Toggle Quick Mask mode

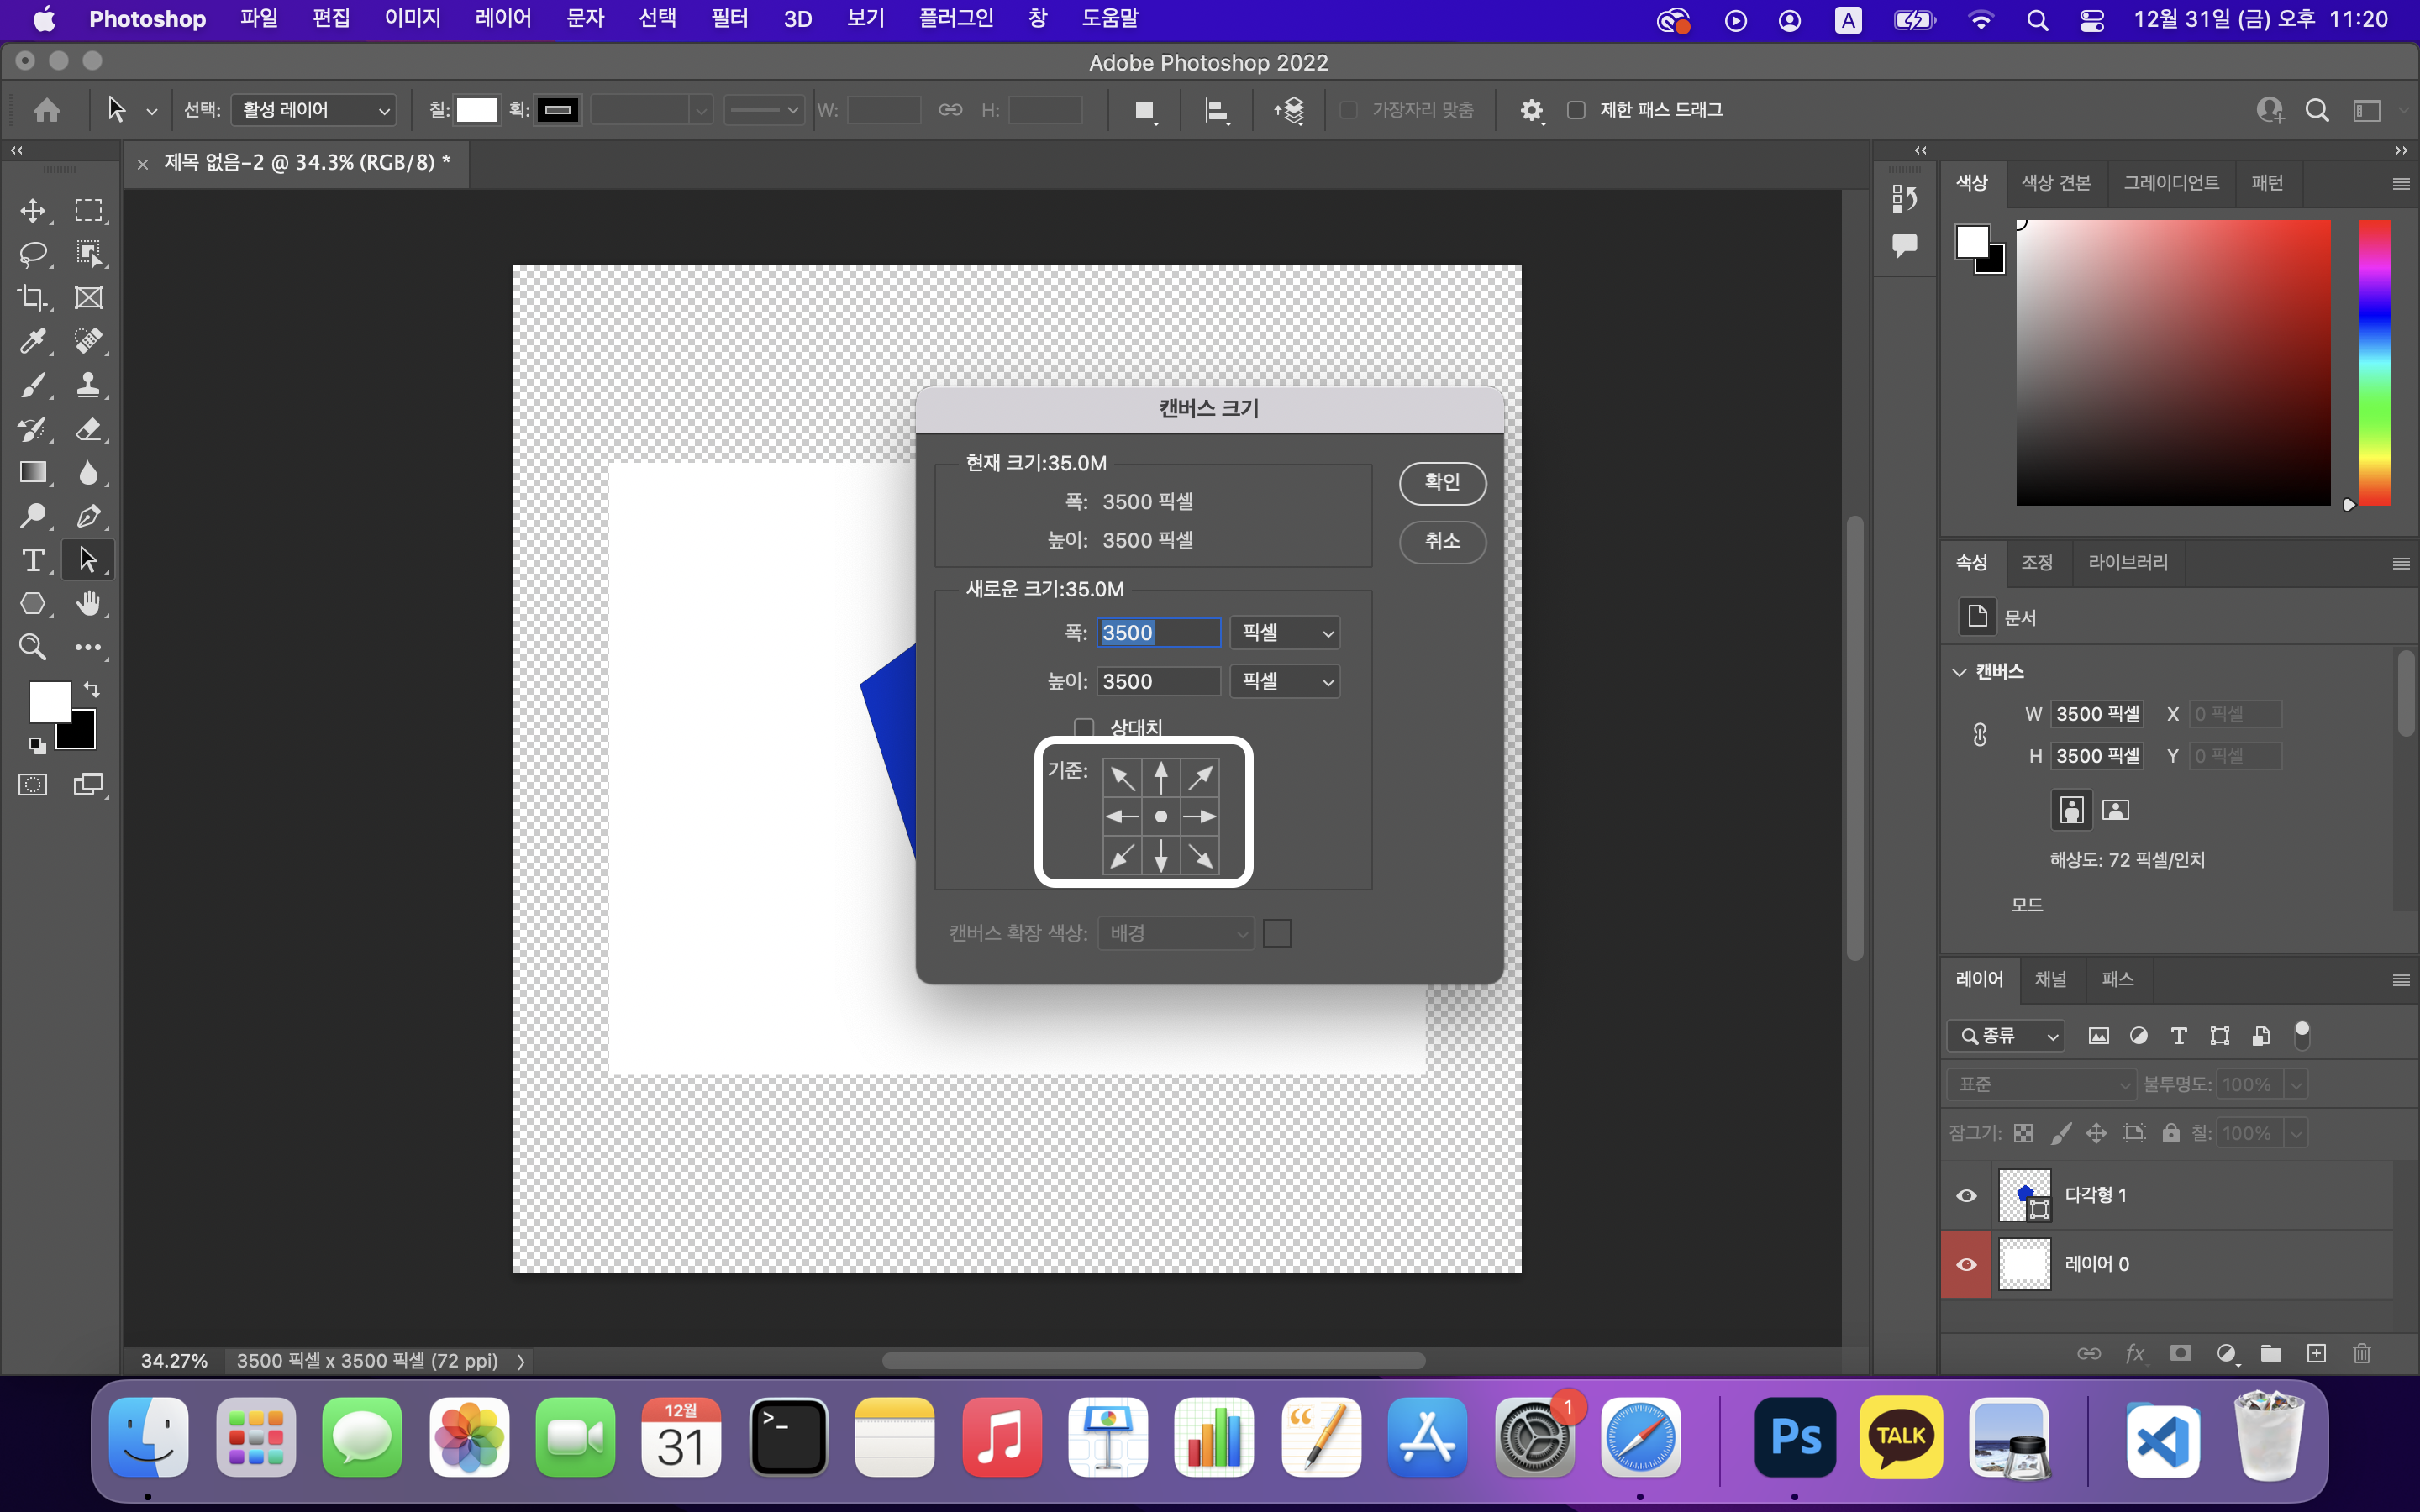click(33, 785)
